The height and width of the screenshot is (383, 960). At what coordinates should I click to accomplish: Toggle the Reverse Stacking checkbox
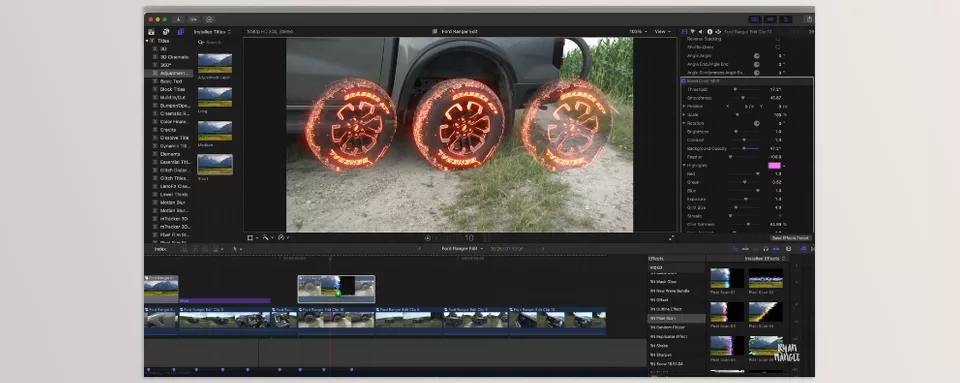point(778,39)
